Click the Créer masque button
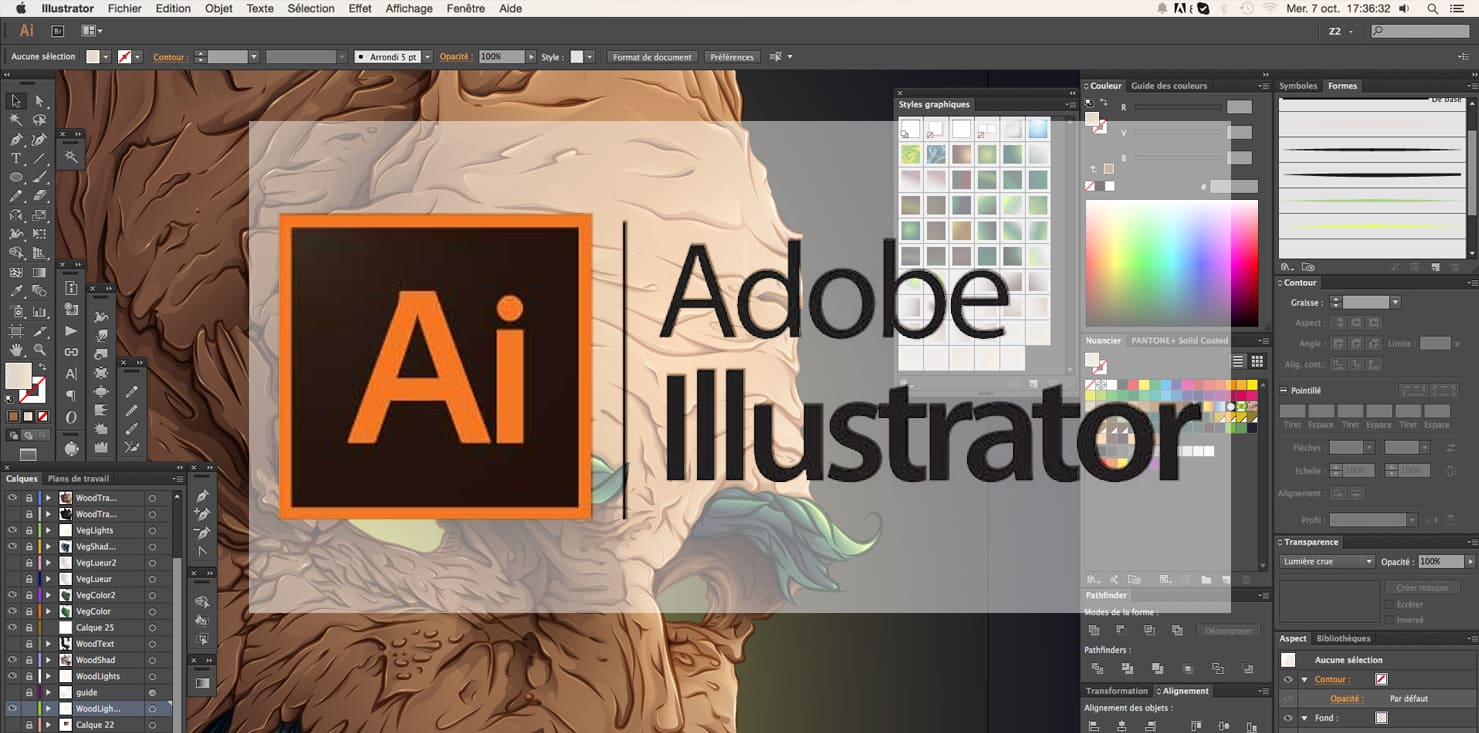 (1422, 588)
